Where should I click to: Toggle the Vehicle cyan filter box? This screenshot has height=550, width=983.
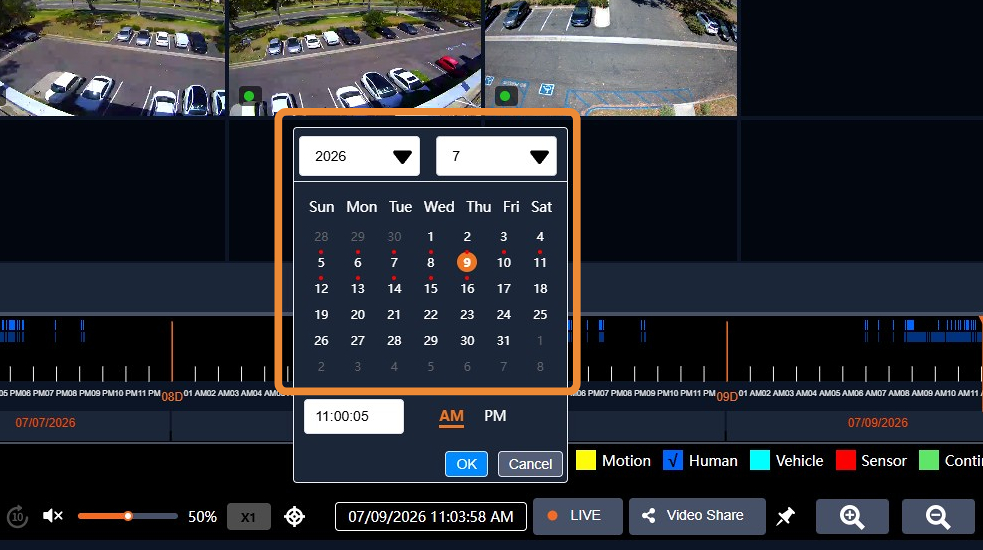(x=760, y=460)
